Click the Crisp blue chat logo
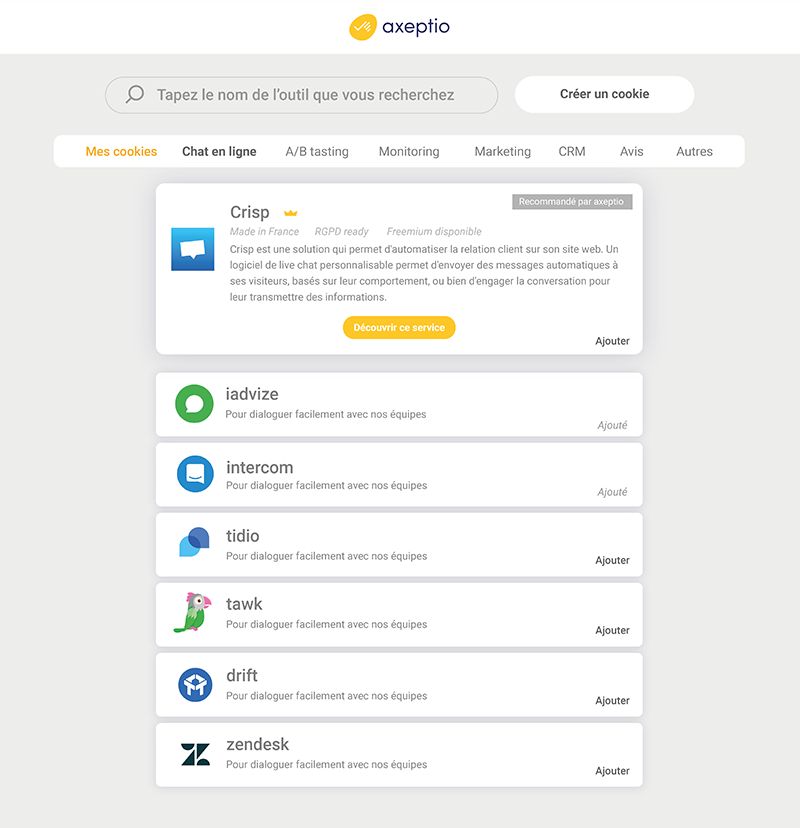This screenshot has height=828, width=800. pos(193,249)
